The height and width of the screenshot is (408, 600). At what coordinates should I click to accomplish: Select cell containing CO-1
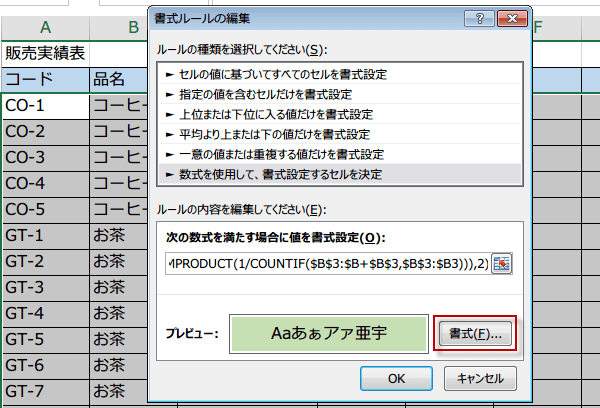[x=46, y=106]
